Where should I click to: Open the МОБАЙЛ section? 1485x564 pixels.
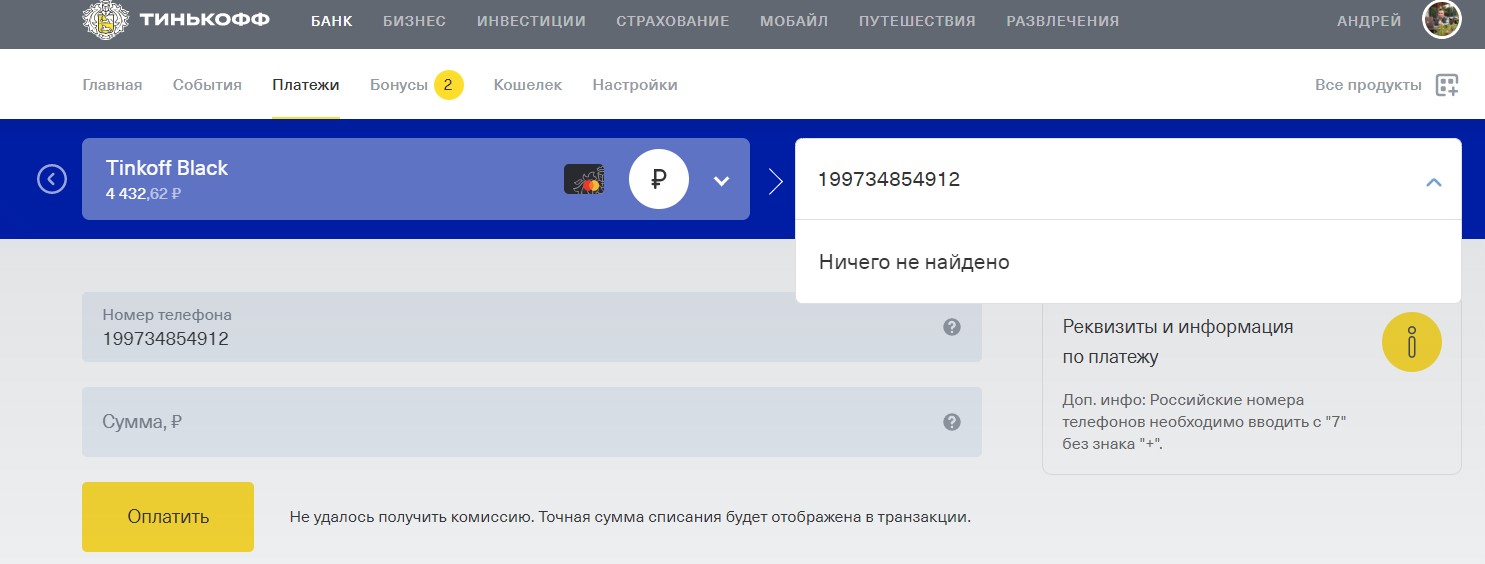(x=794, y=21)
